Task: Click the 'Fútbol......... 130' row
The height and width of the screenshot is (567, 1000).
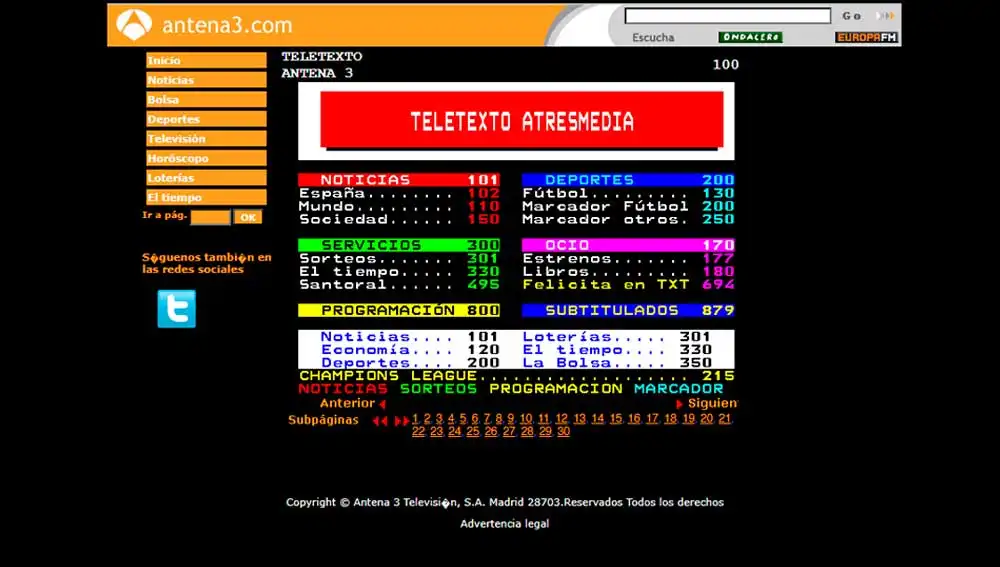Action: [x=628, y=193]
